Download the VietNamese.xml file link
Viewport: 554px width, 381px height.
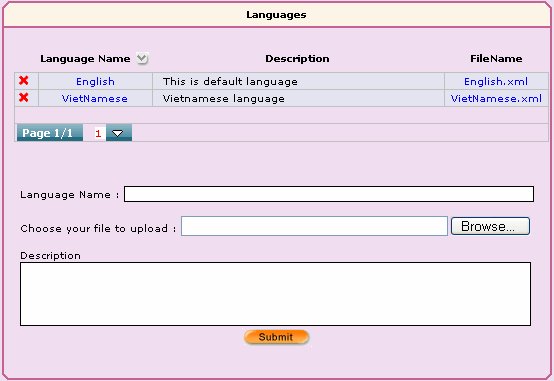point(496,99)
